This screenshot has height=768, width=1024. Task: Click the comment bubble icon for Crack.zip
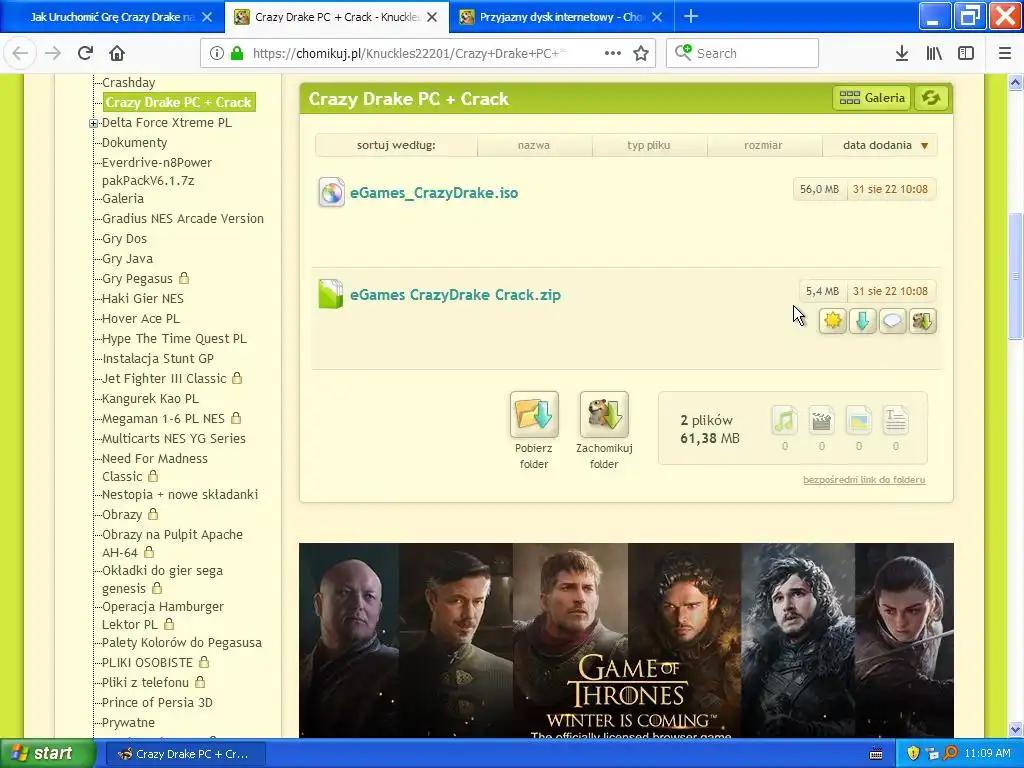893,321
